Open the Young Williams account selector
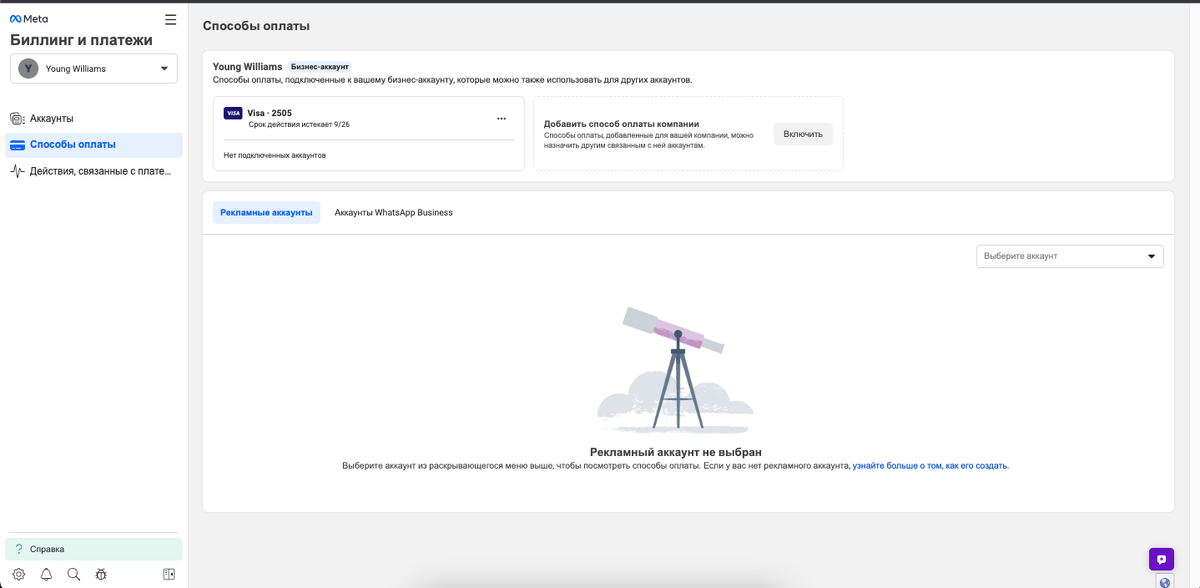 click(x=93, y=68)
